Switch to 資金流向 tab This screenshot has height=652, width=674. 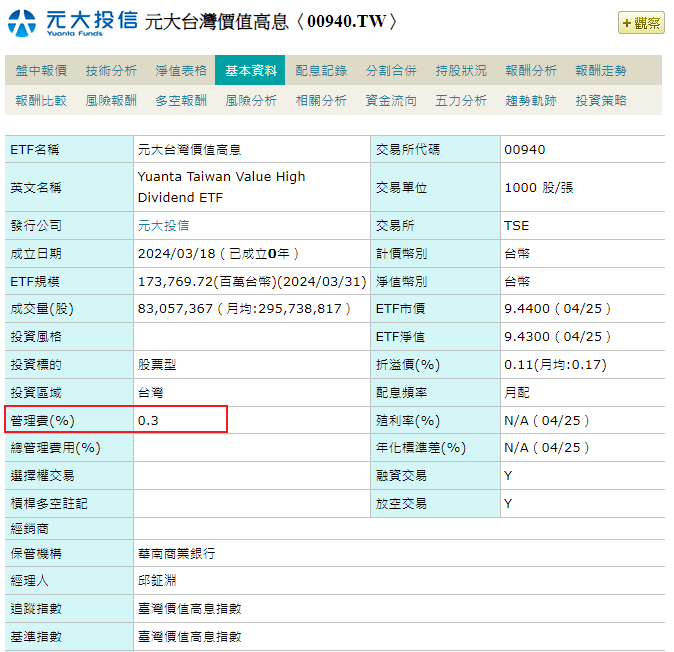391,100
